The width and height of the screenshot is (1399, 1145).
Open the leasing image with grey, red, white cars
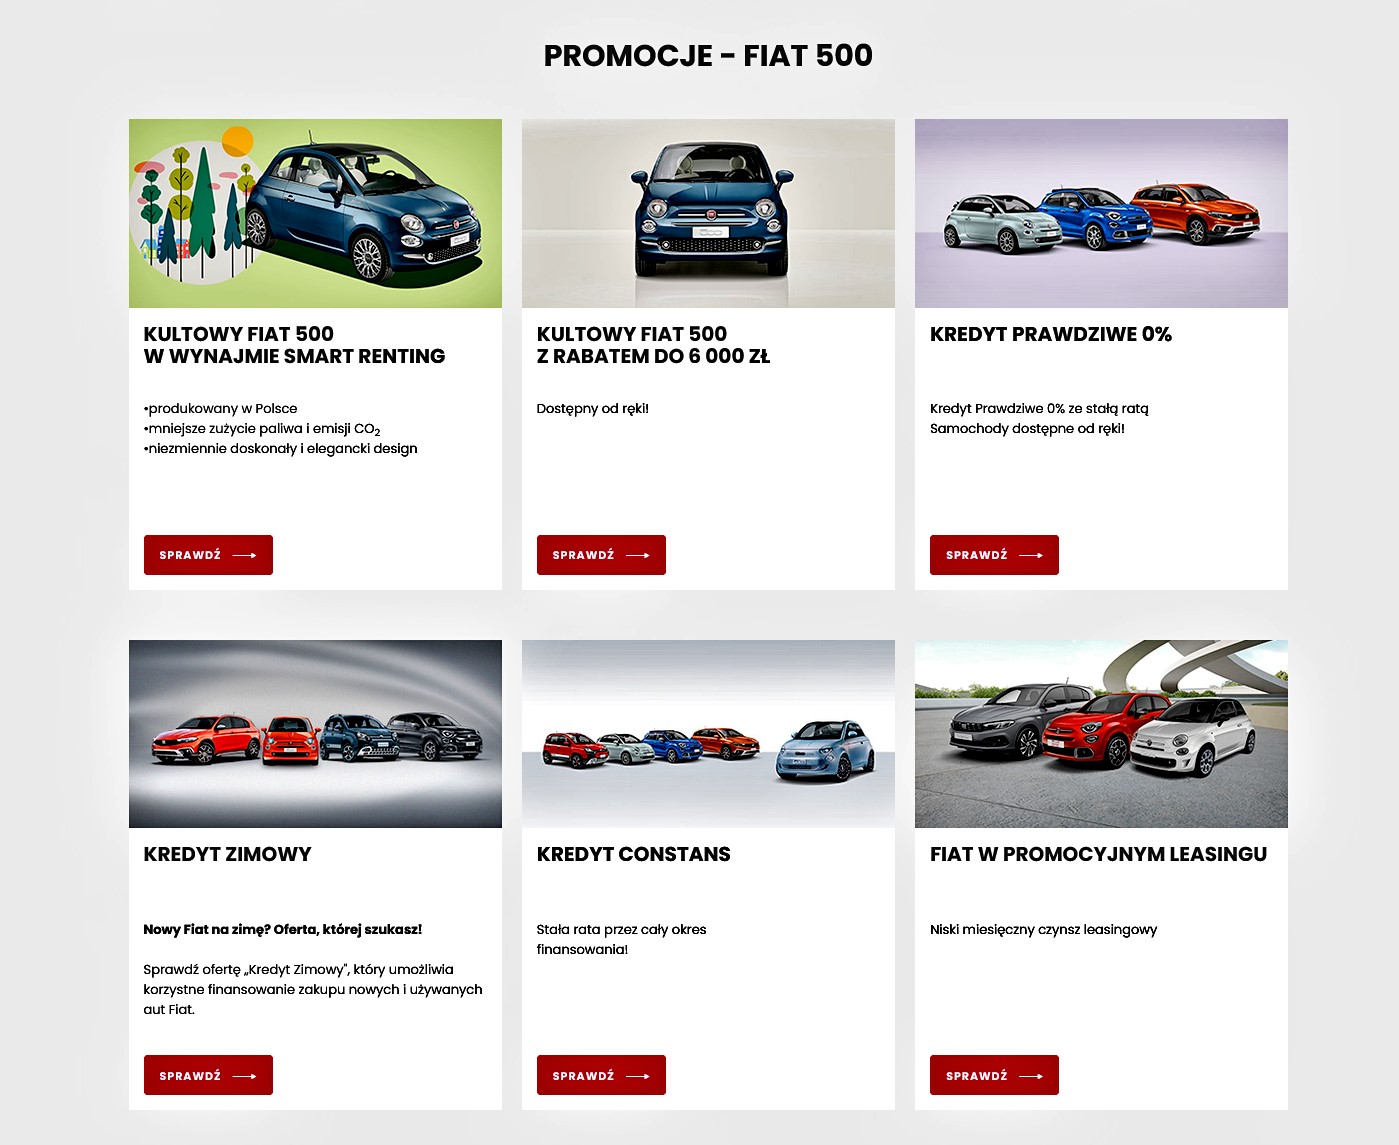[x=1101, y=734]
